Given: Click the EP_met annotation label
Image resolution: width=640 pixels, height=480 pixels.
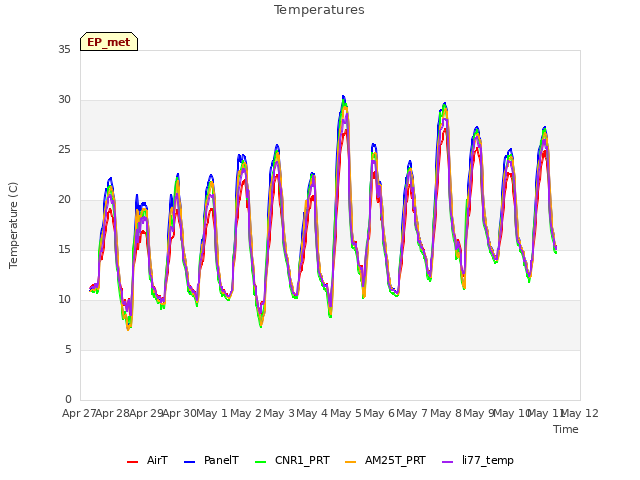Looking at the screenshot, I should click(x=109, y=42).
